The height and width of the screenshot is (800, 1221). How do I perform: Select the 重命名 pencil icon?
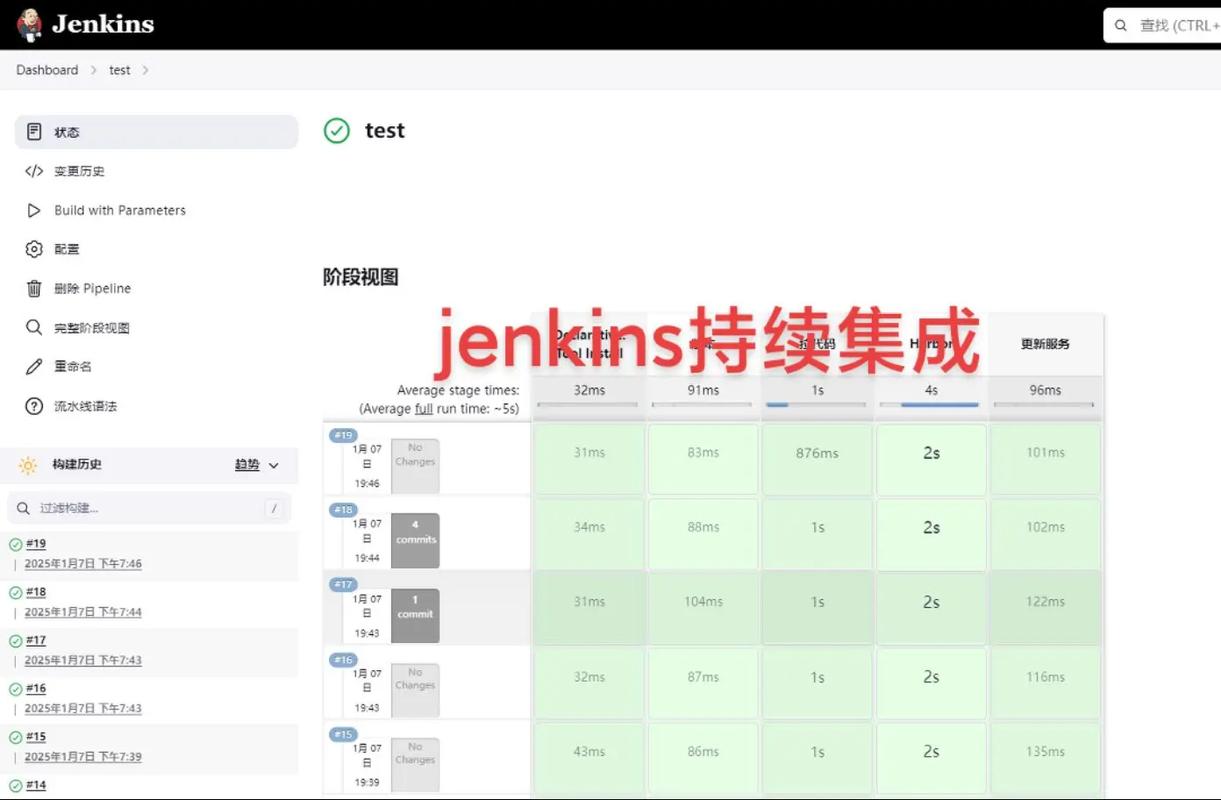32,366
